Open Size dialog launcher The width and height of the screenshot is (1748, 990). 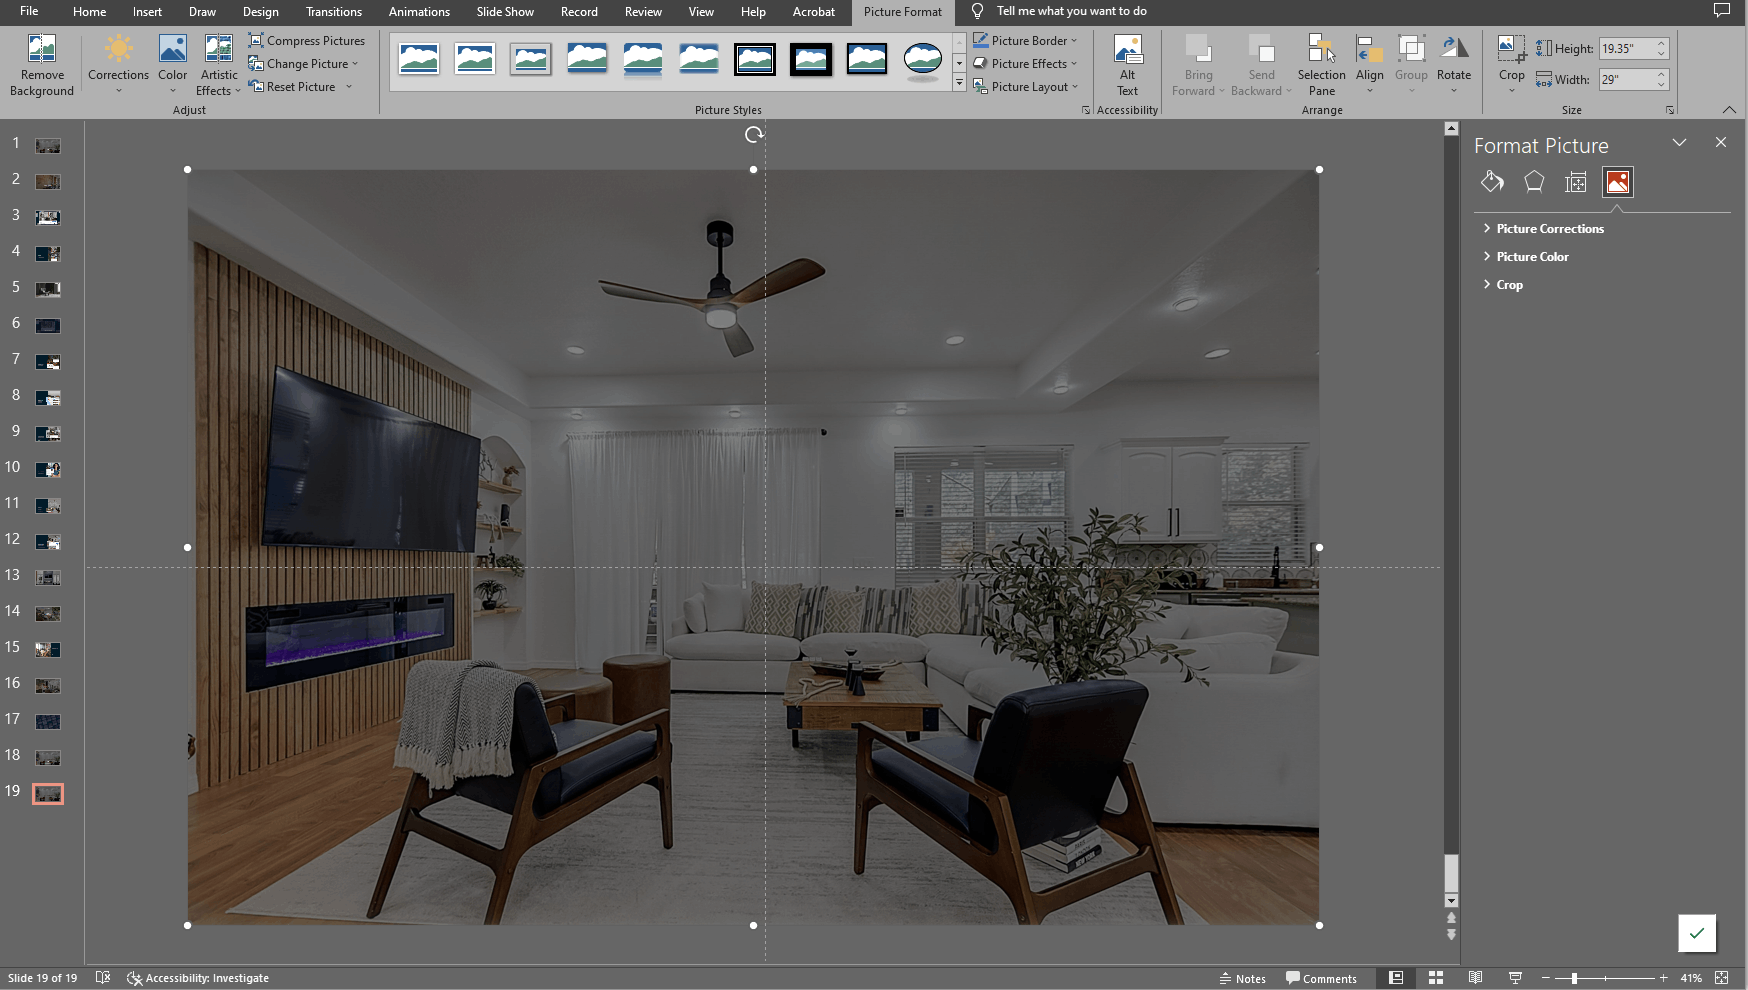pos(1669,110)
